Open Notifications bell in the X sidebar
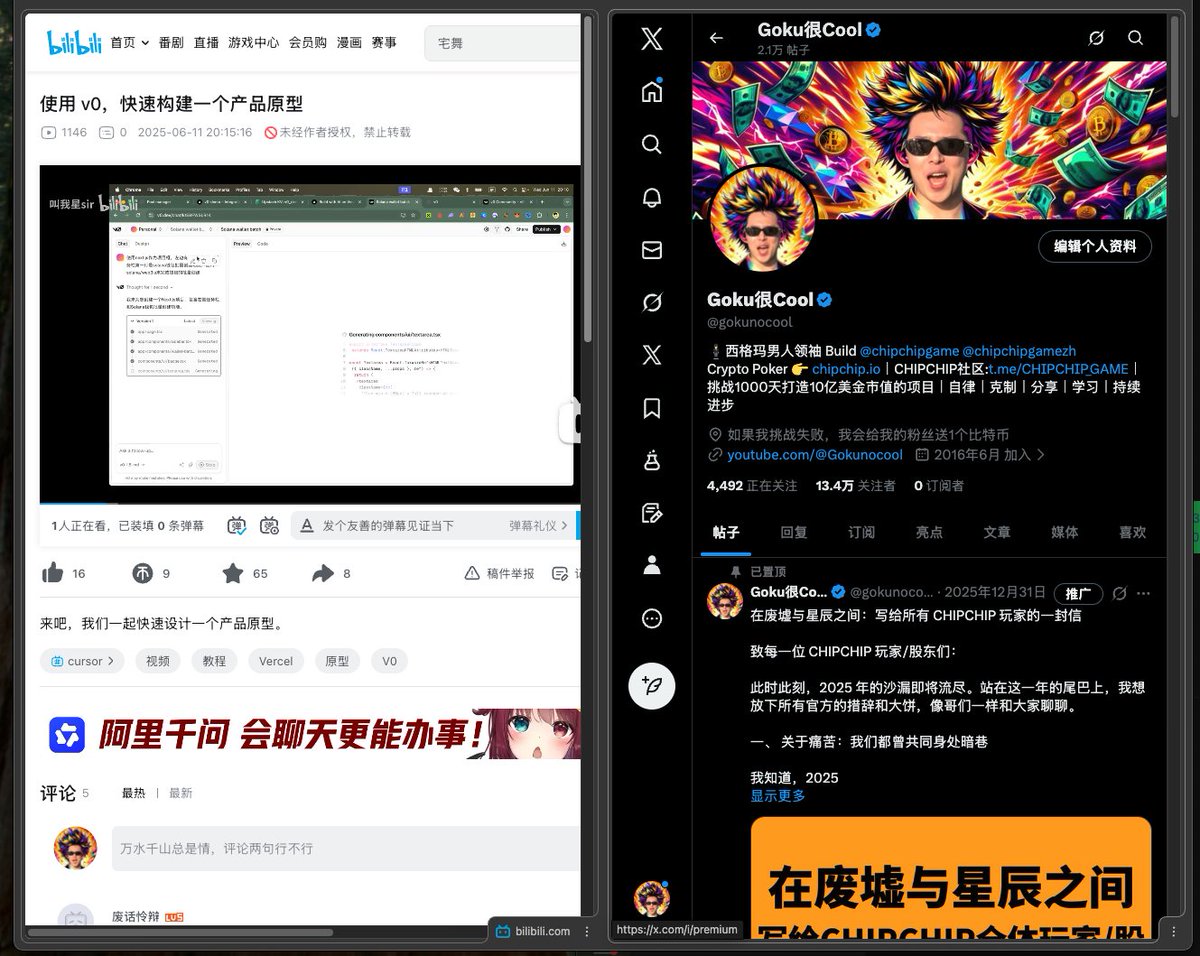This screenshot has width=1200, height=956. (652, 198)
